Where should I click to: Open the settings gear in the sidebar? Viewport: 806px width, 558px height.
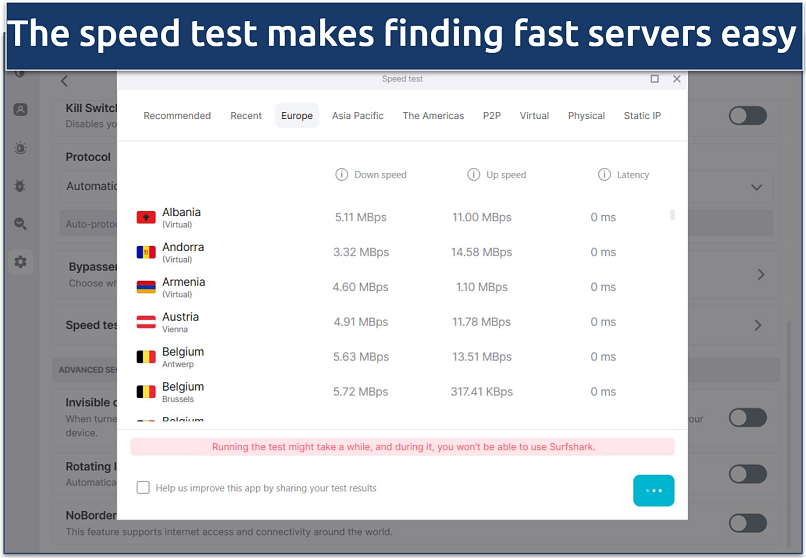coord(20,262)
